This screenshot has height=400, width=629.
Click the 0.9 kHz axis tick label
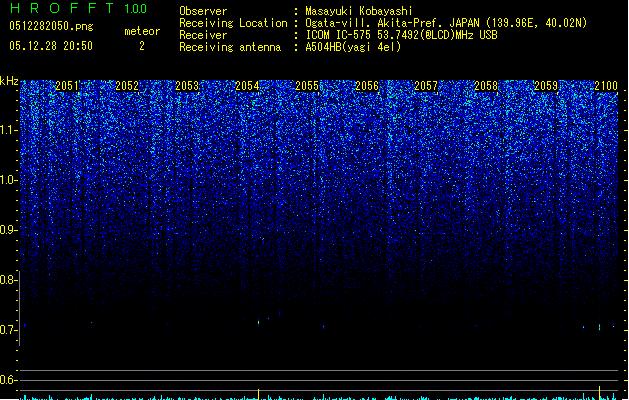[x=9, y=230]
